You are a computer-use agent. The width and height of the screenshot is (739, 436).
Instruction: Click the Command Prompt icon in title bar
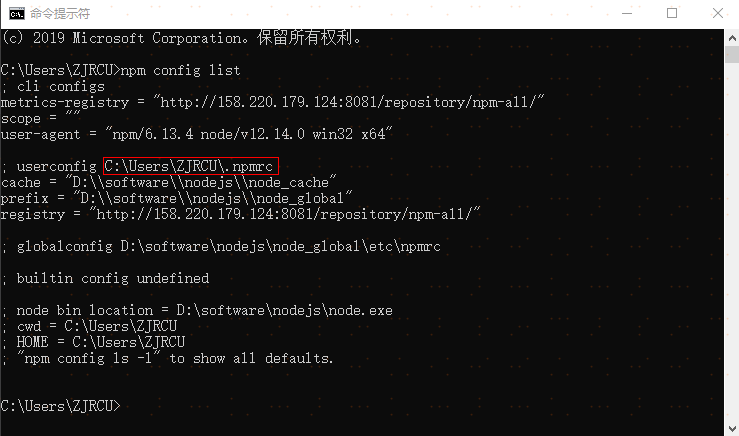coord(16,14)
